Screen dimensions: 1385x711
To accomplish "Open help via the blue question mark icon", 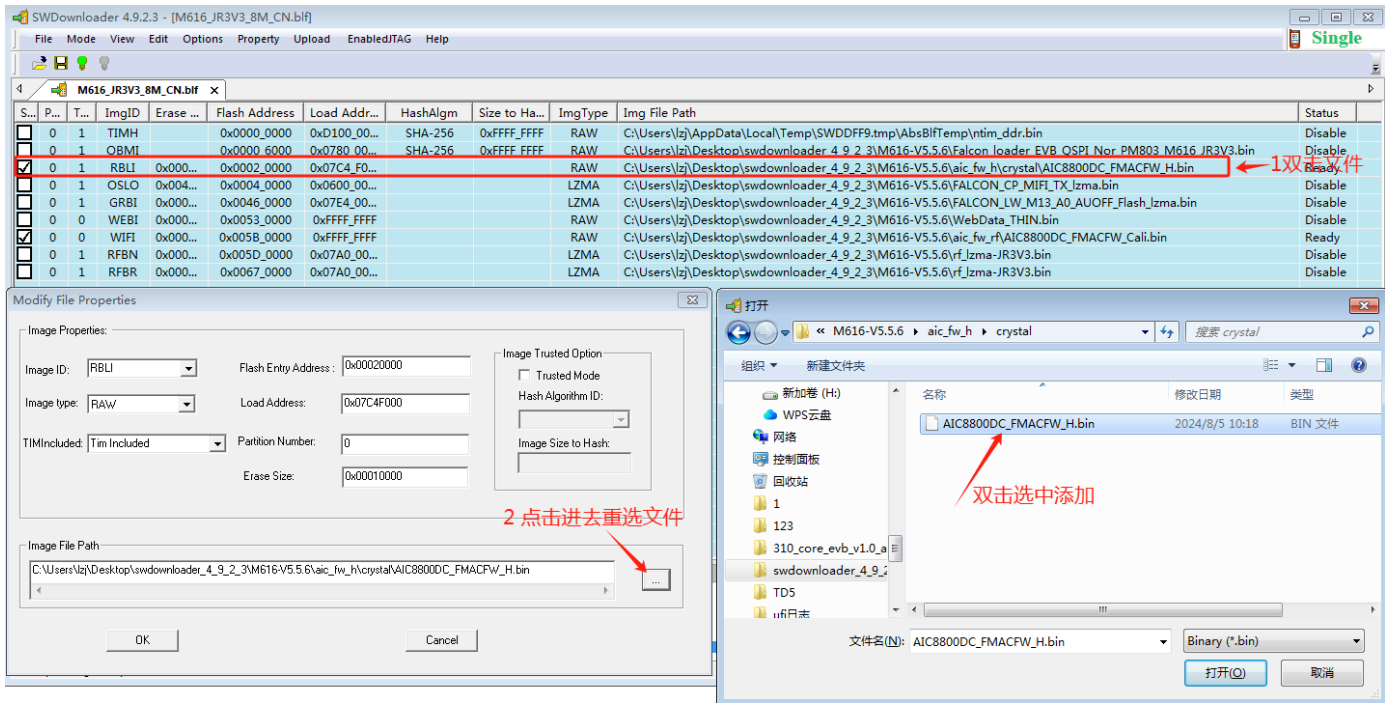I will [x=1359, y=366].
